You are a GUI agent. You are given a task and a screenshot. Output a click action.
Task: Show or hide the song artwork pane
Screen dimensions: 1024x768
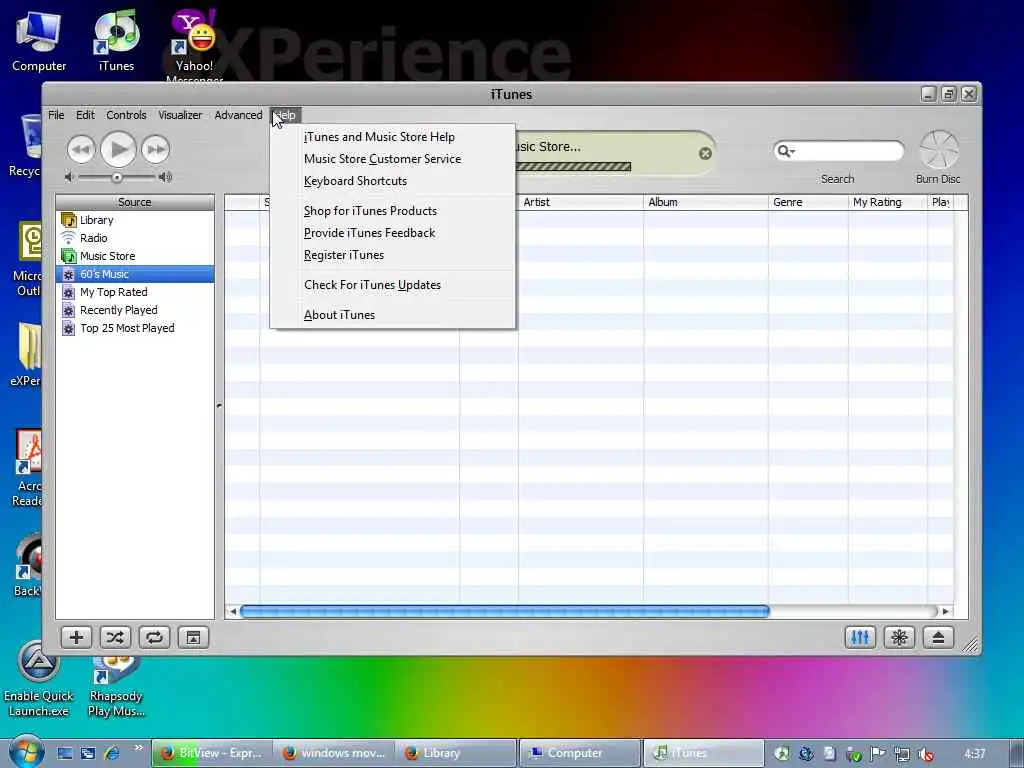(193, 637)
